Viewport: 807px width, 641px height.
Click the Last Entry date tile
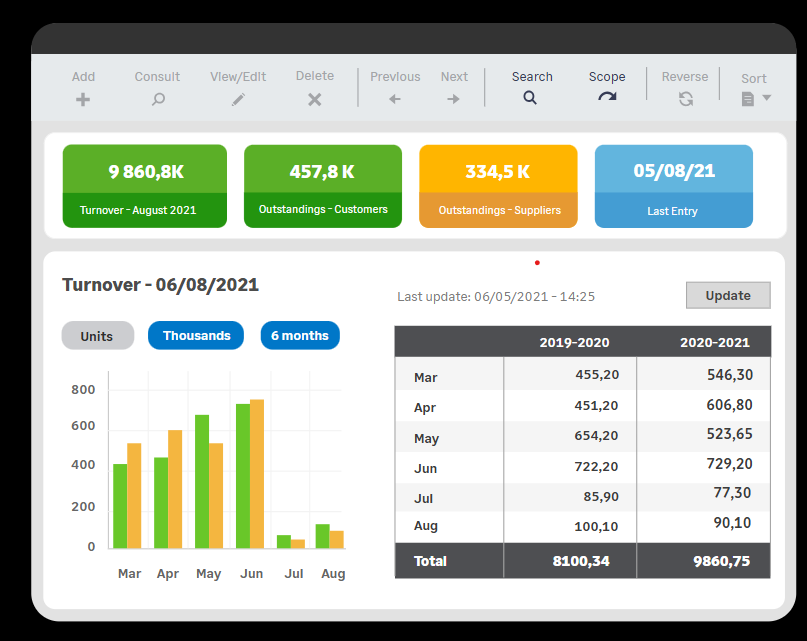click(x=673, y=186)
